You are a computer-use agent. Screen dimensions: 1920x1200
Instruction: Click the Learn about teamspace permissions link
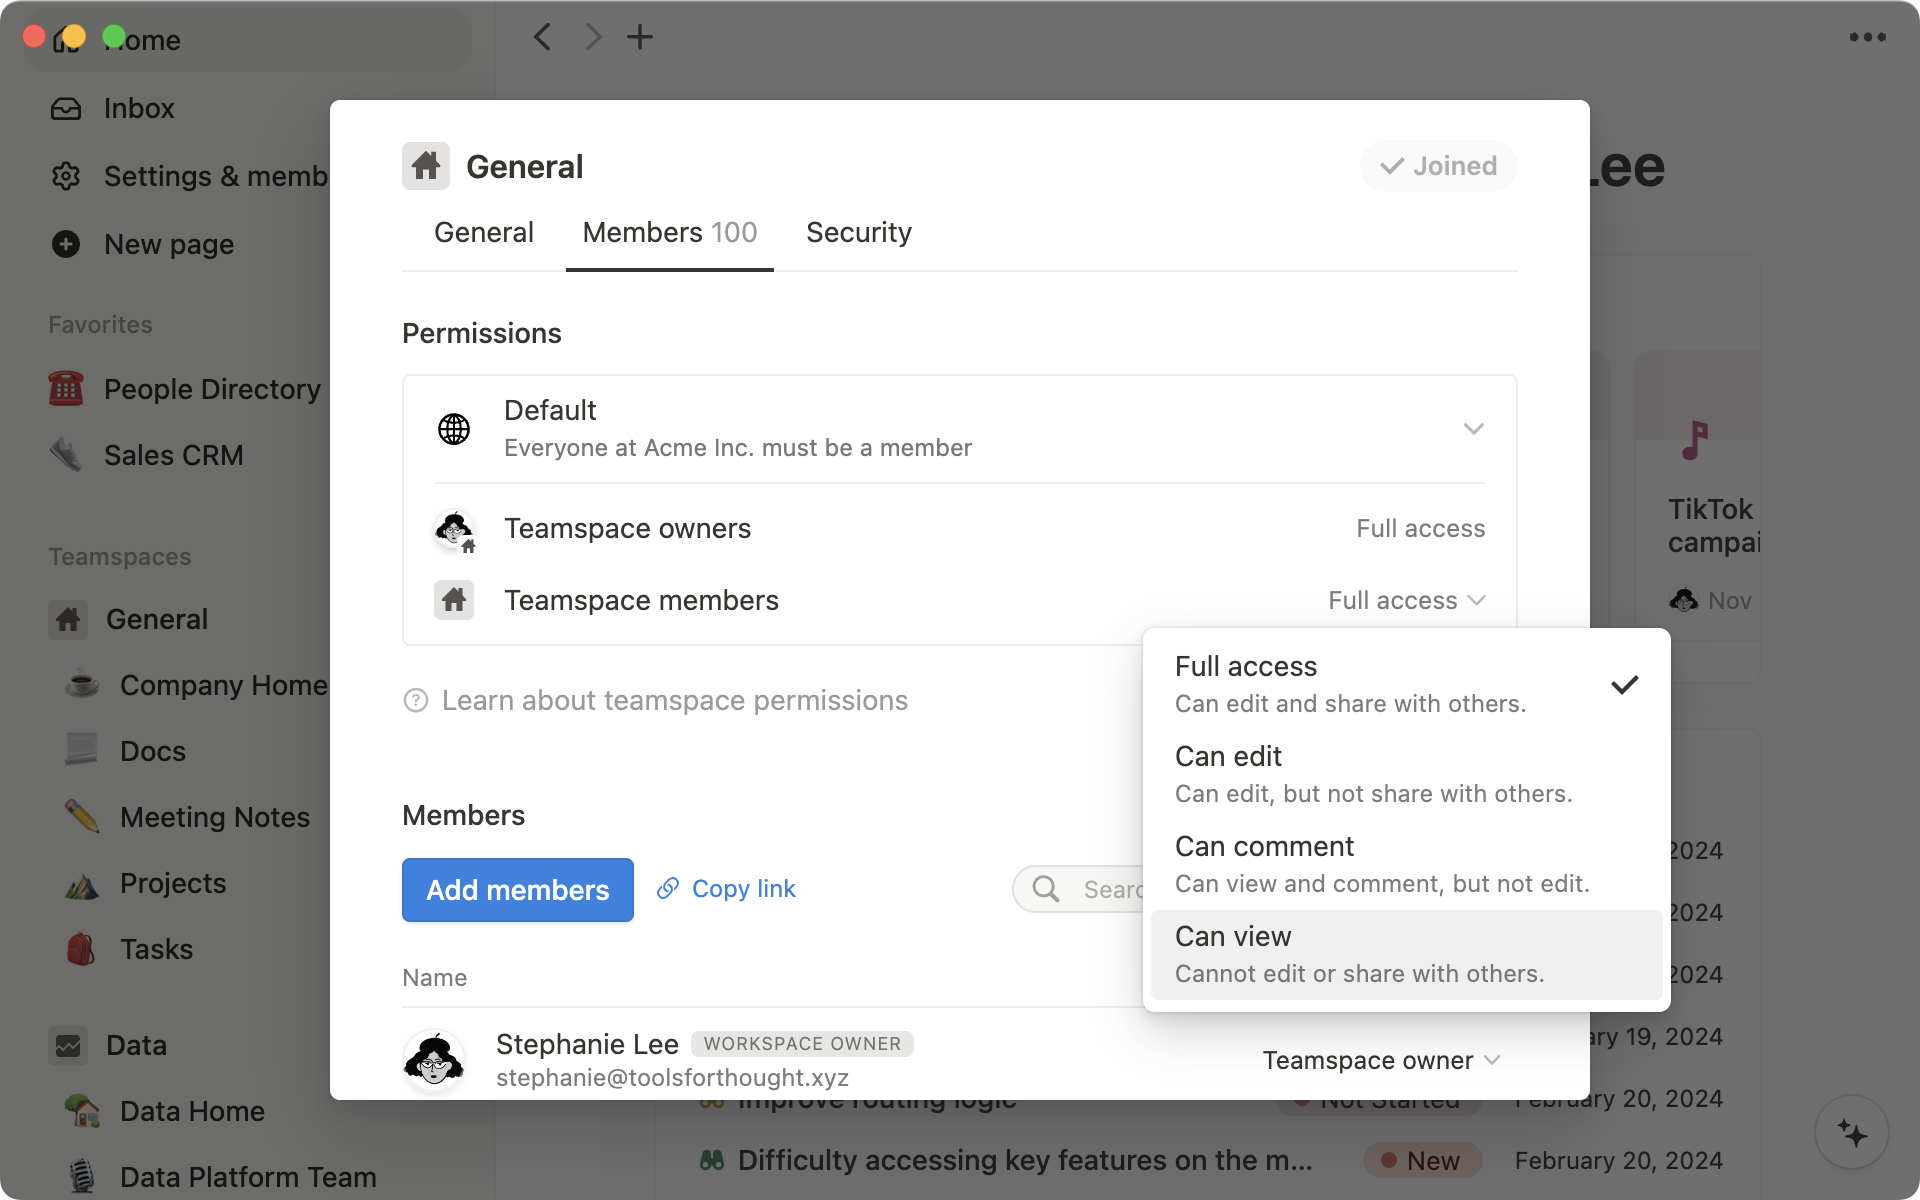[x=675, y=698]
